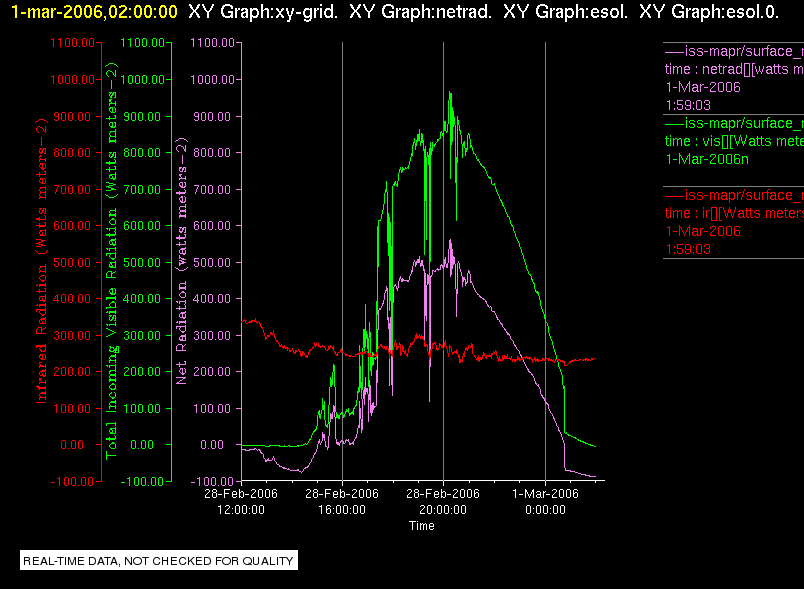Select the XY Graph:xy-grid title label
The image size is (804, 589).
tap(263, 12)
